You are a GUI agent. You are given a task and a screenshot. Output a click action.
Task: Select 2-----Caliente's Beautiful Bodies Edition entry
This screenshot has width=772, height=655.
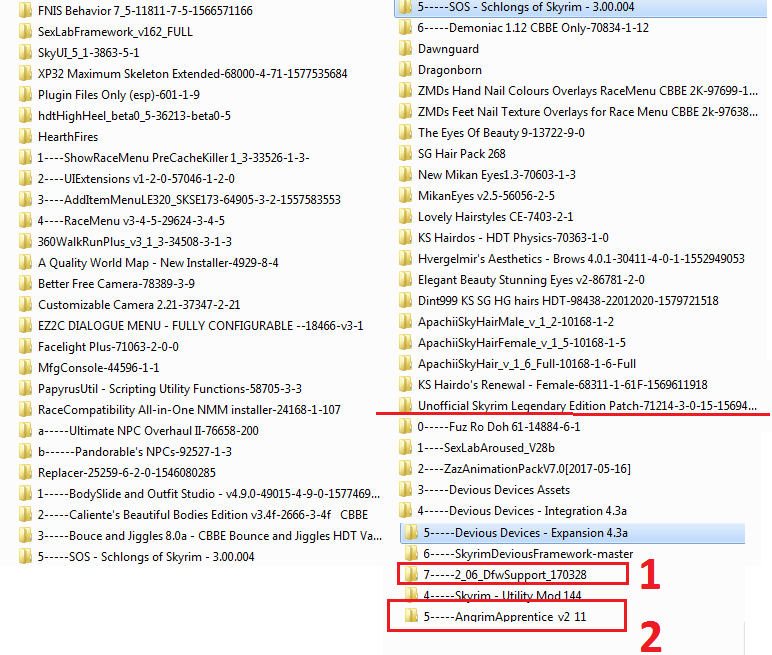pos(203,515)
